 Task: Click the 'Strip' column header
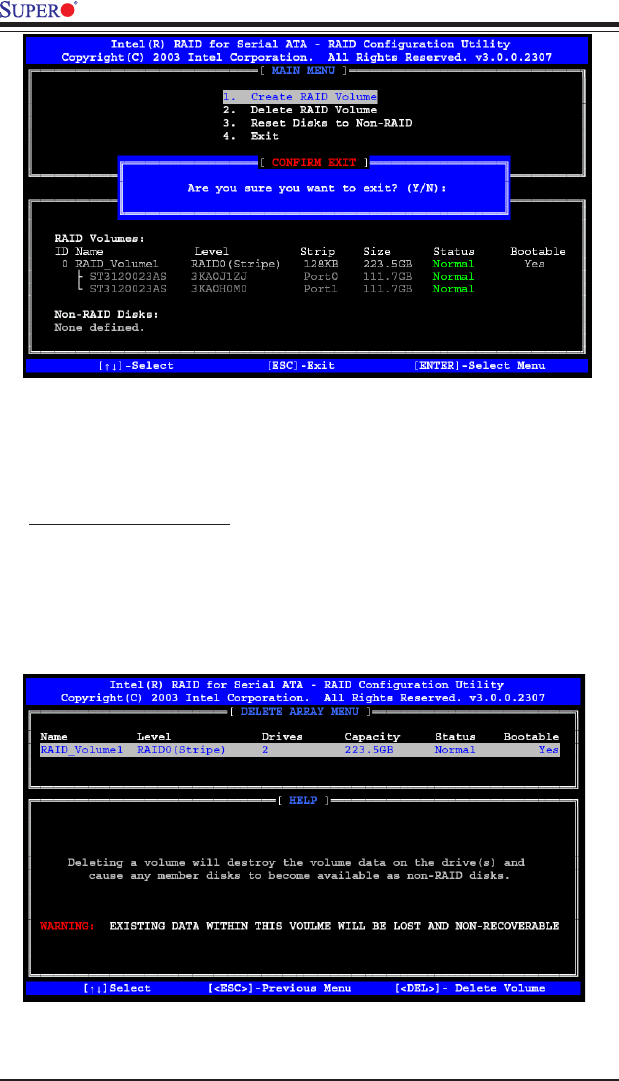tap(318, 252)
